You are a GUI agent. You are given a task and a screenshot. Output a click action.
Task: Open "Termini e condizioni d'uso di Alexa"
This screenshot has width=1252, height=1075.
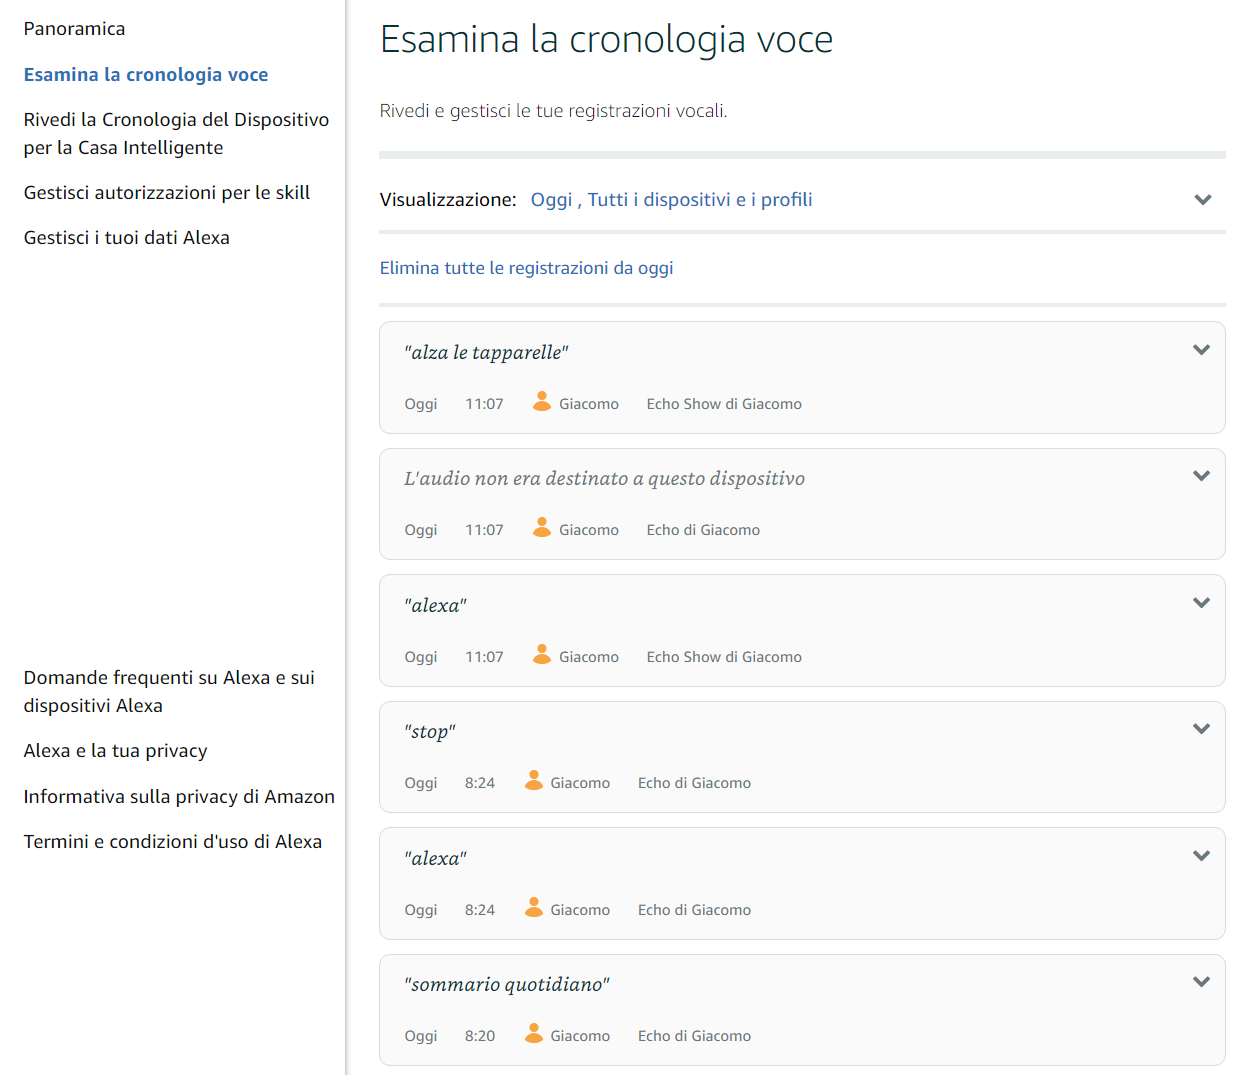(x=173, y=842)
